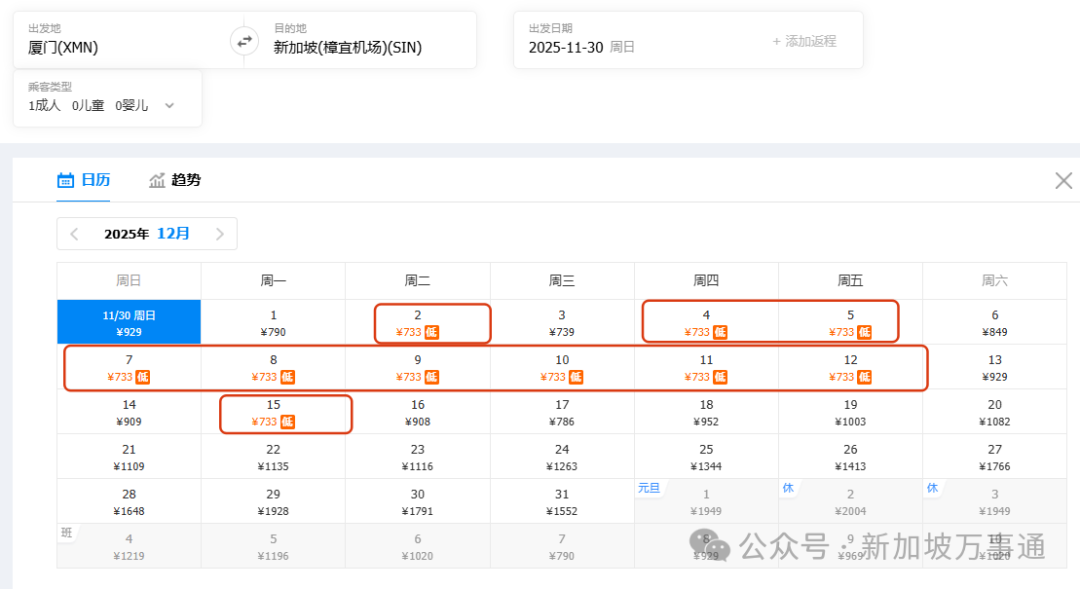Viewport: 1080px width, 589px height.
Task: Open the 2025年12月 month selector
Action: [x=146, y=233]
